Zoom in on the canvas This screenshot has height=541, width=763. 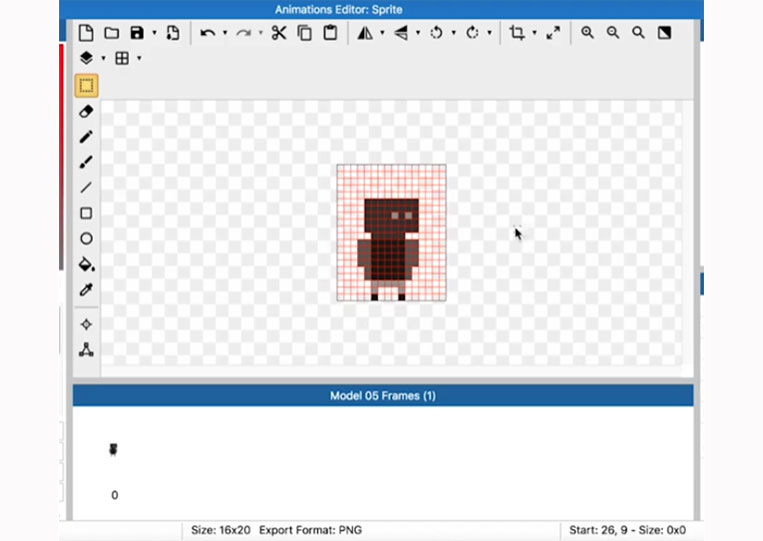click(x=587, y=33)
